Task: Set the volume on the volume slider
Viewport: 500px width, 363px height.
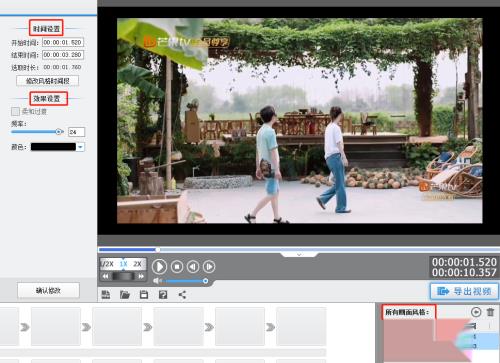Action: (185, 281)
